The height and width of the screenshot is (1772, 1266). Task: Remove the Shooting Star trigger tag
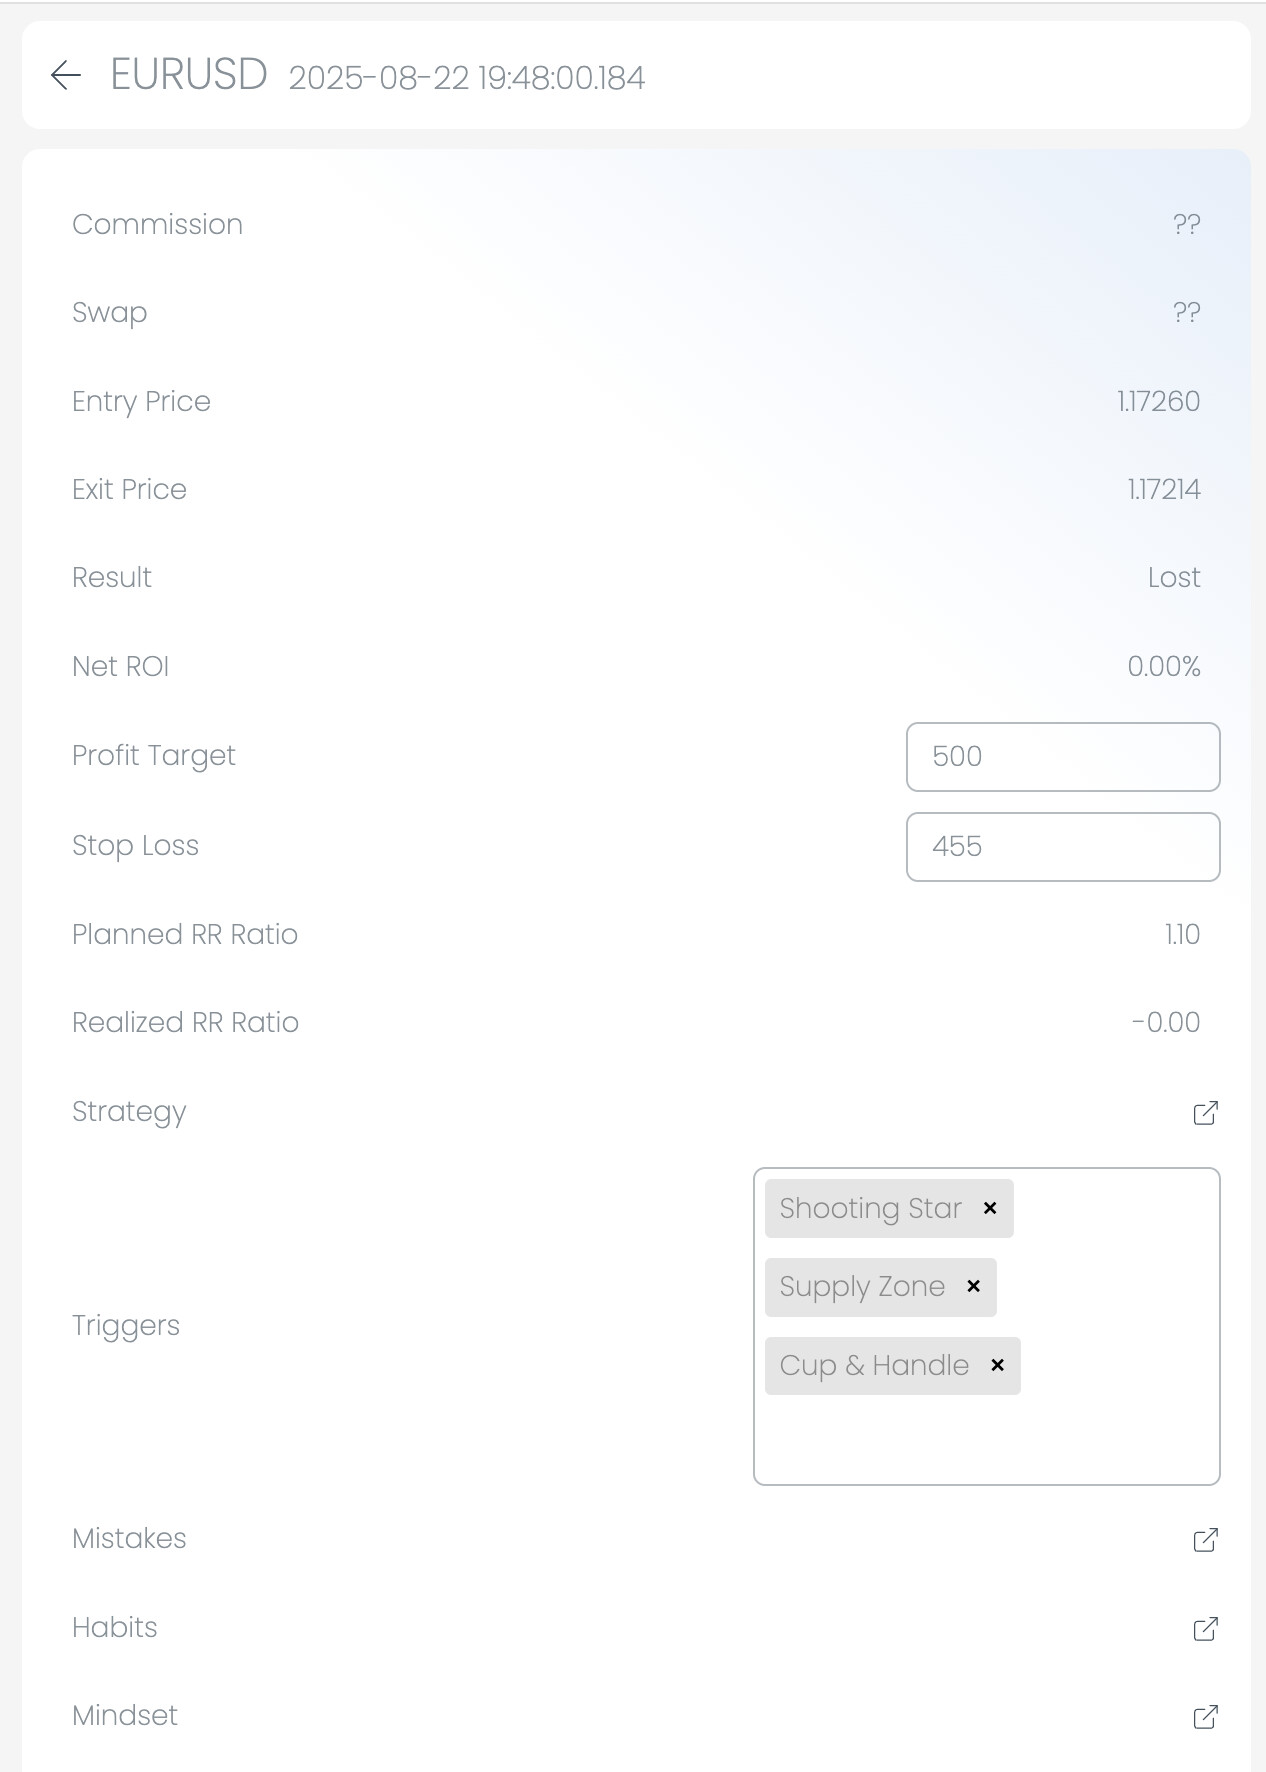990,1208
